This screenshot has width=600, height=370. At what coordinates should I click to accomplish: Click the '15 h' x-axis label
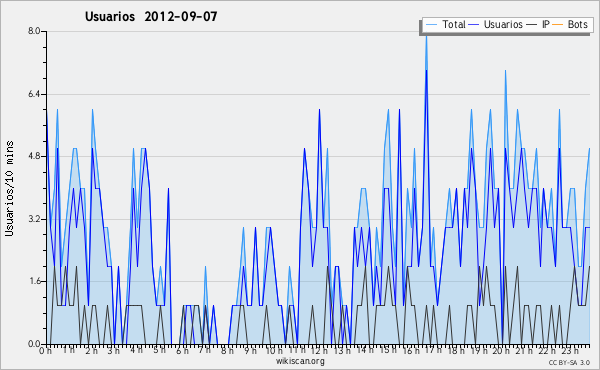pyautogui.click(x=388, y=350)
